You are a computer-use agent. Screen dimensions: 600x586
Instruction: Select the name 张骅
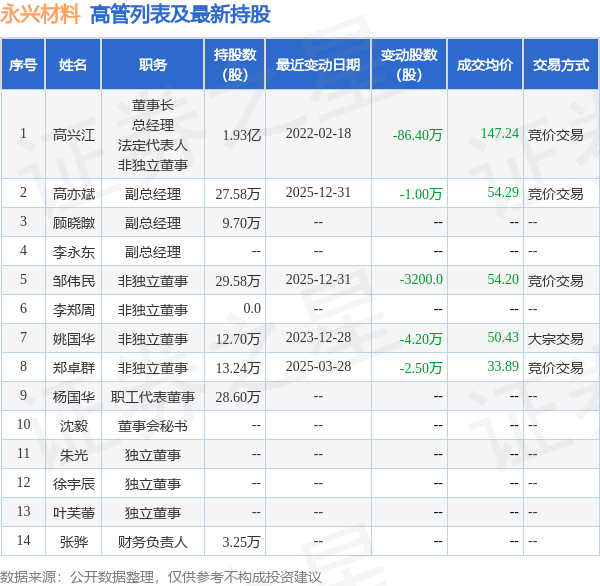pyautogui.click(x=73, y=542)
